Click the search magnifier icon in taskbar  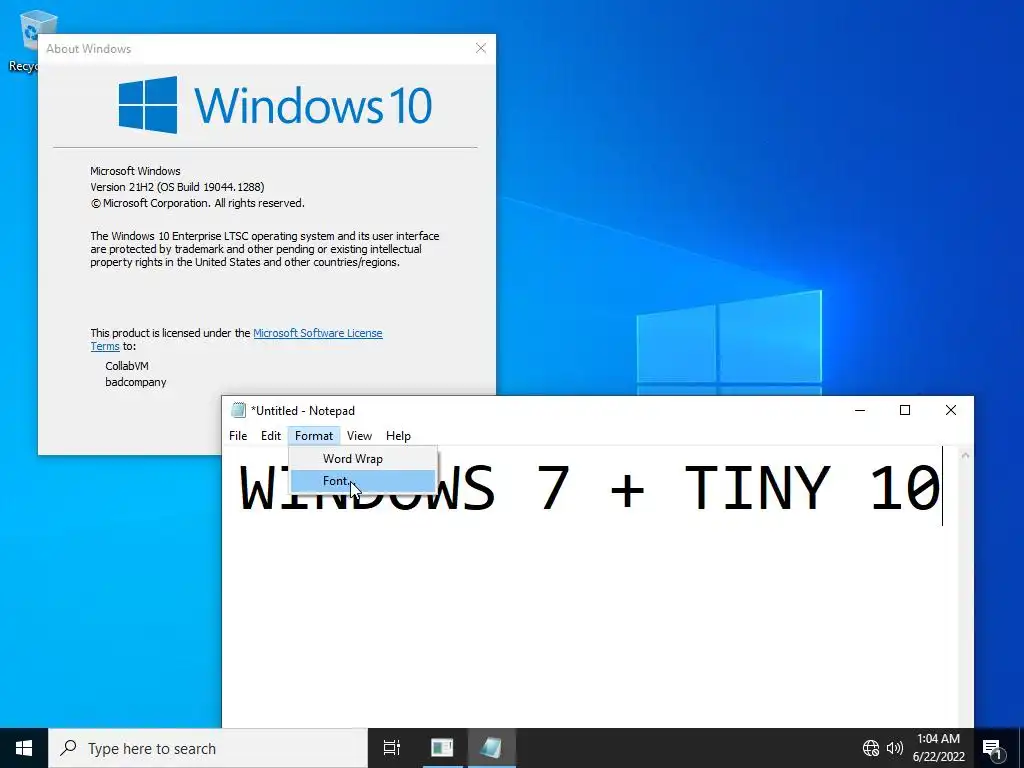(68, 748)
